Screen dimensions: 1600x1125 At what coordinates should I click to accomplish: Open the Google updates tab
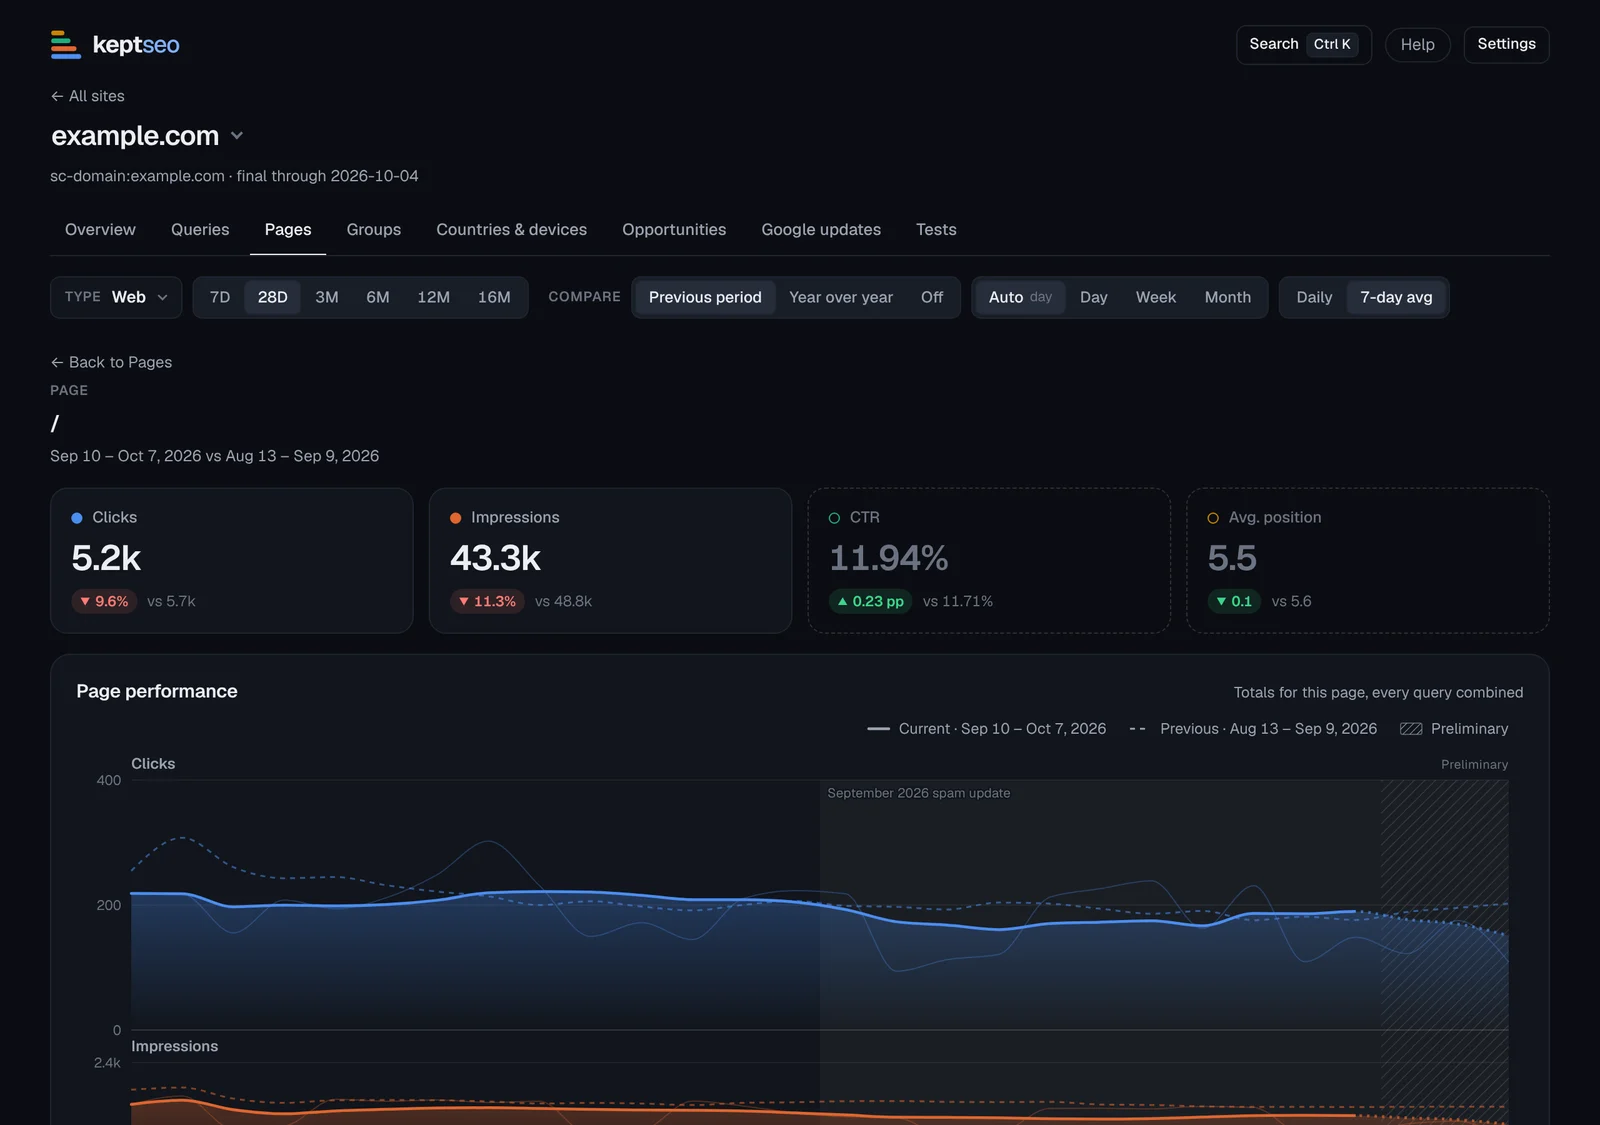(x=821, y=230)
